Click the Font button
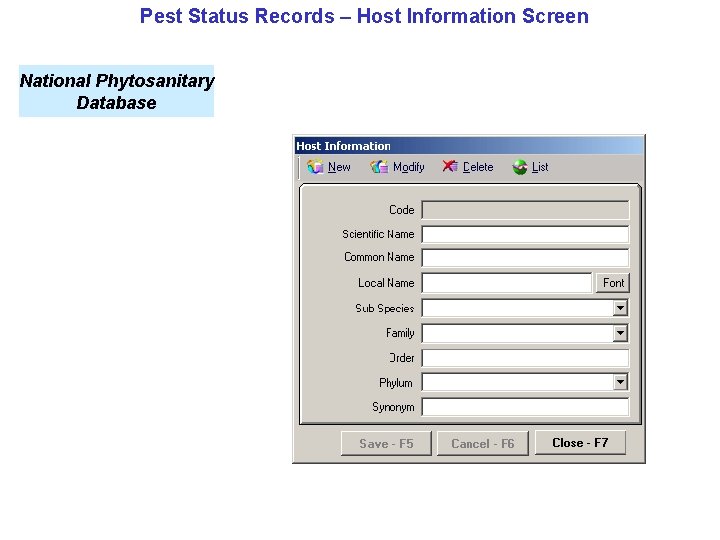The image size is (720, 540). pyautogui.click(x=613, y=282)
